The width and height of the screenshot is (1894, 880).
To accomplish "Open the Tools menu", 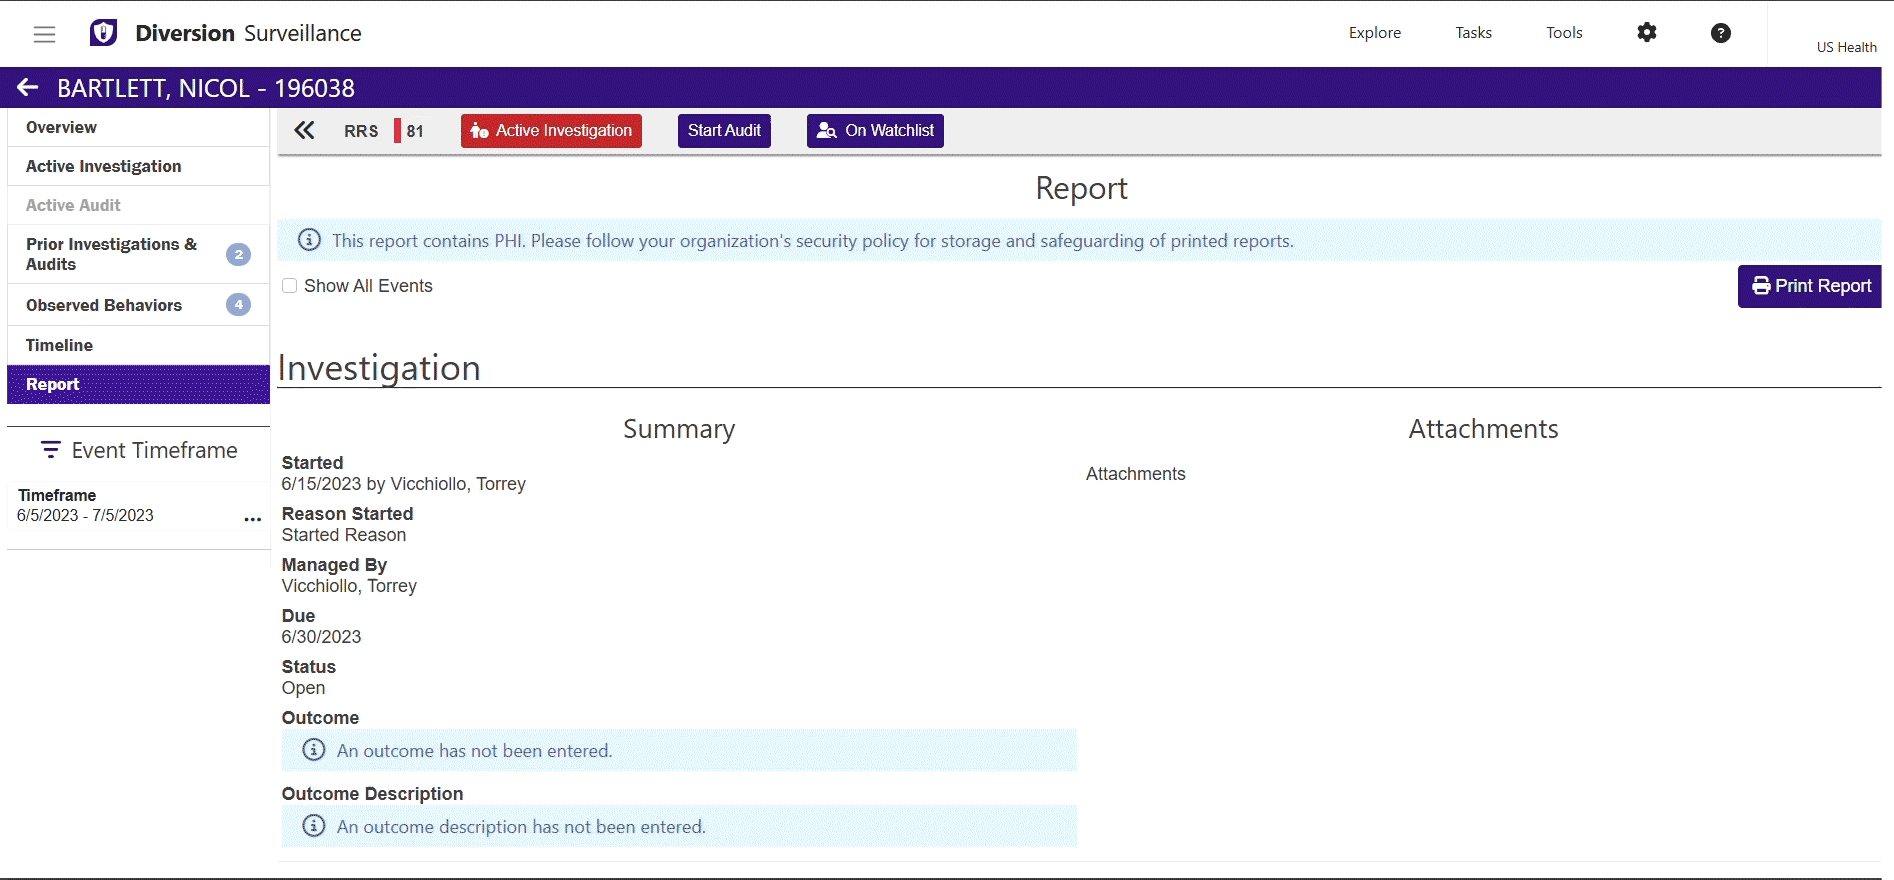I will (1564, 33).
